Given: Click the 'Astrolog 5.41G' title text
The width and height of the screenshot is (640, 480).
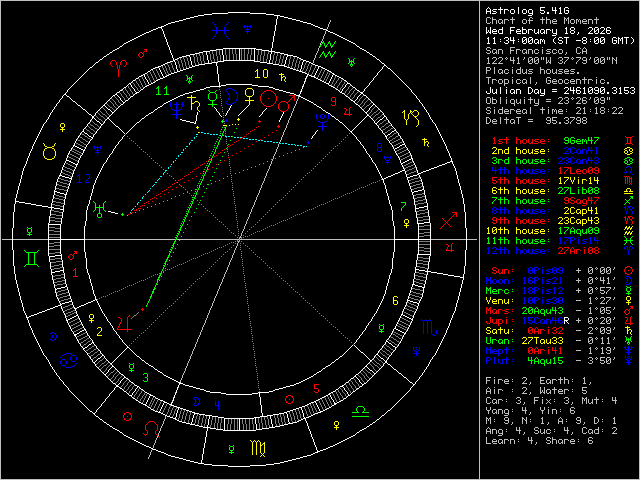Looking at the screenshot, I should [527, 11].
